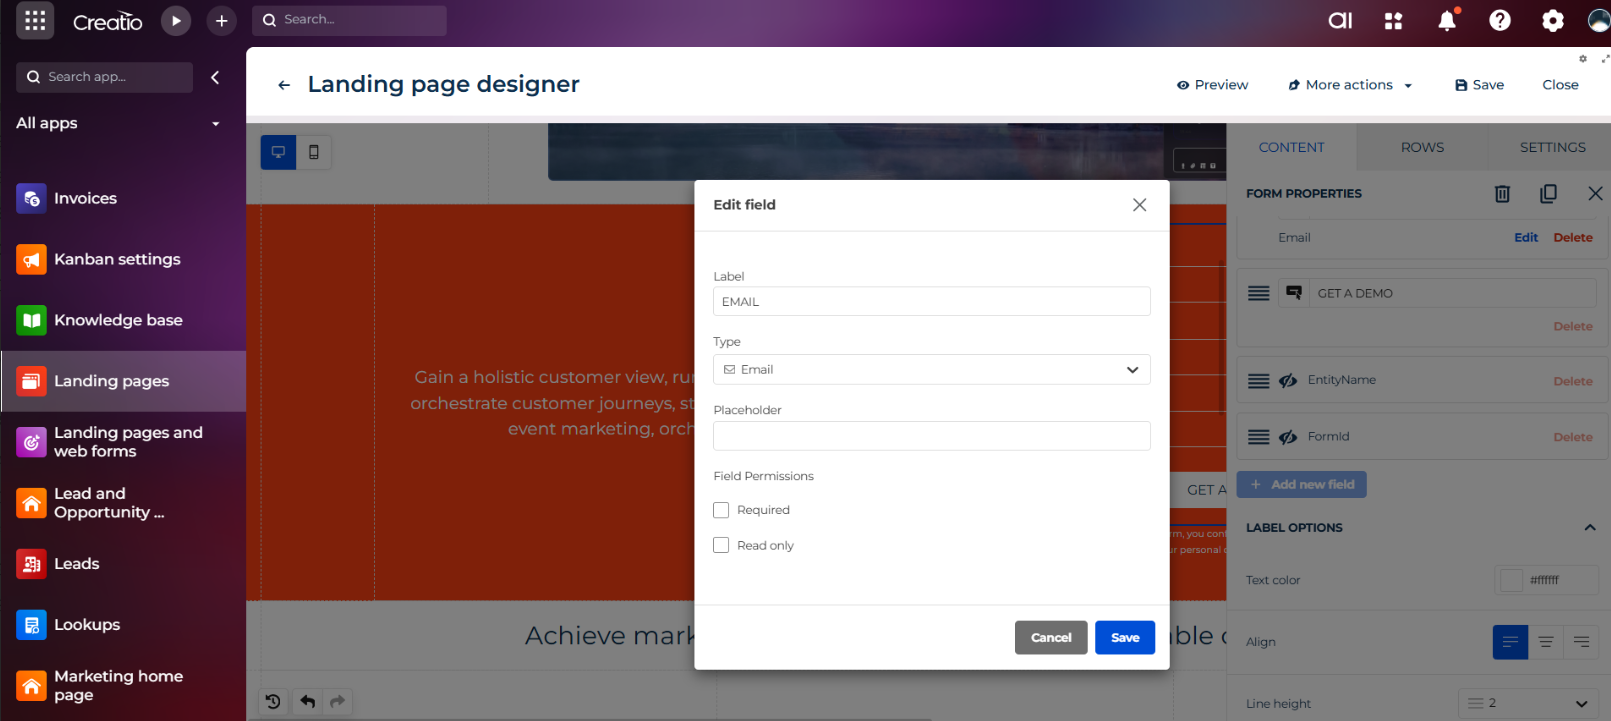Toggle visibility of EntityName field

click(1288, 381)
